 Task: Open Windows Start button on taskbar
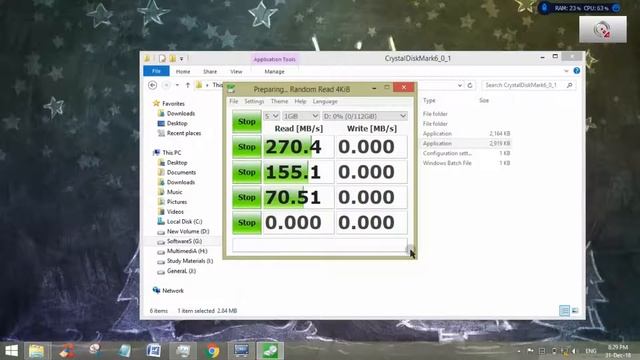tap(11, 351)
